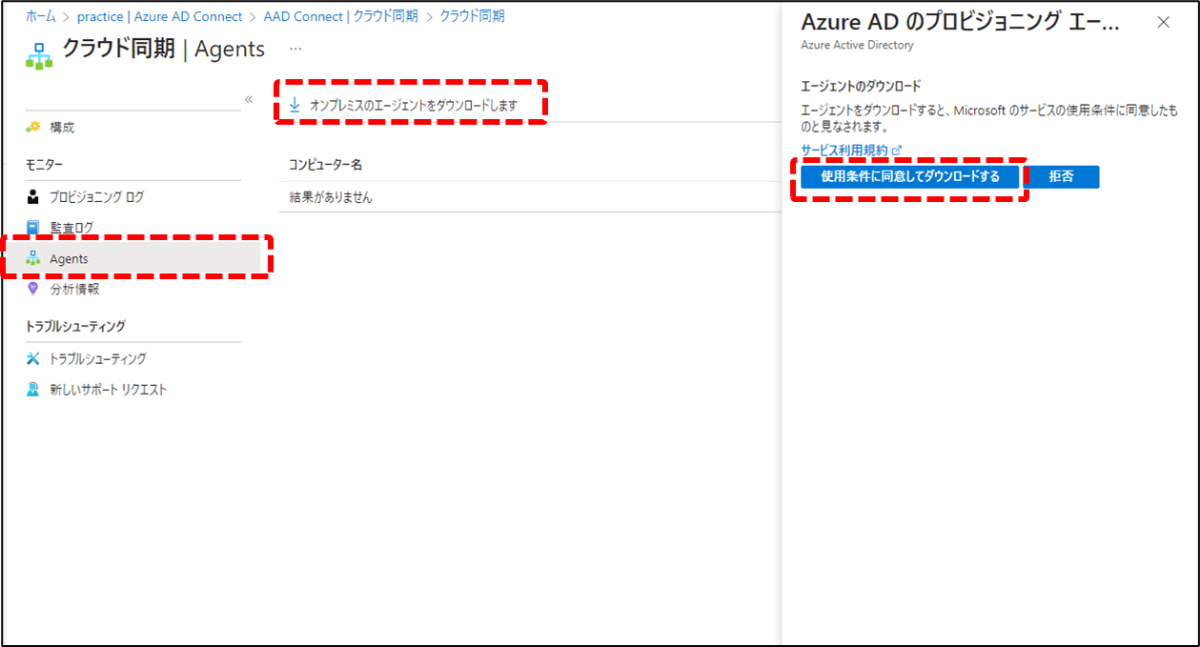Click the エージェントのダウンロード heading
Screen dimensions: 1200x647
[861, 86]
